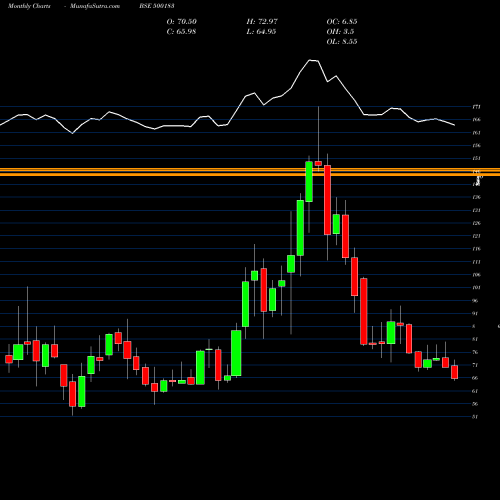Click the 166 price axis label

[476, 120]
